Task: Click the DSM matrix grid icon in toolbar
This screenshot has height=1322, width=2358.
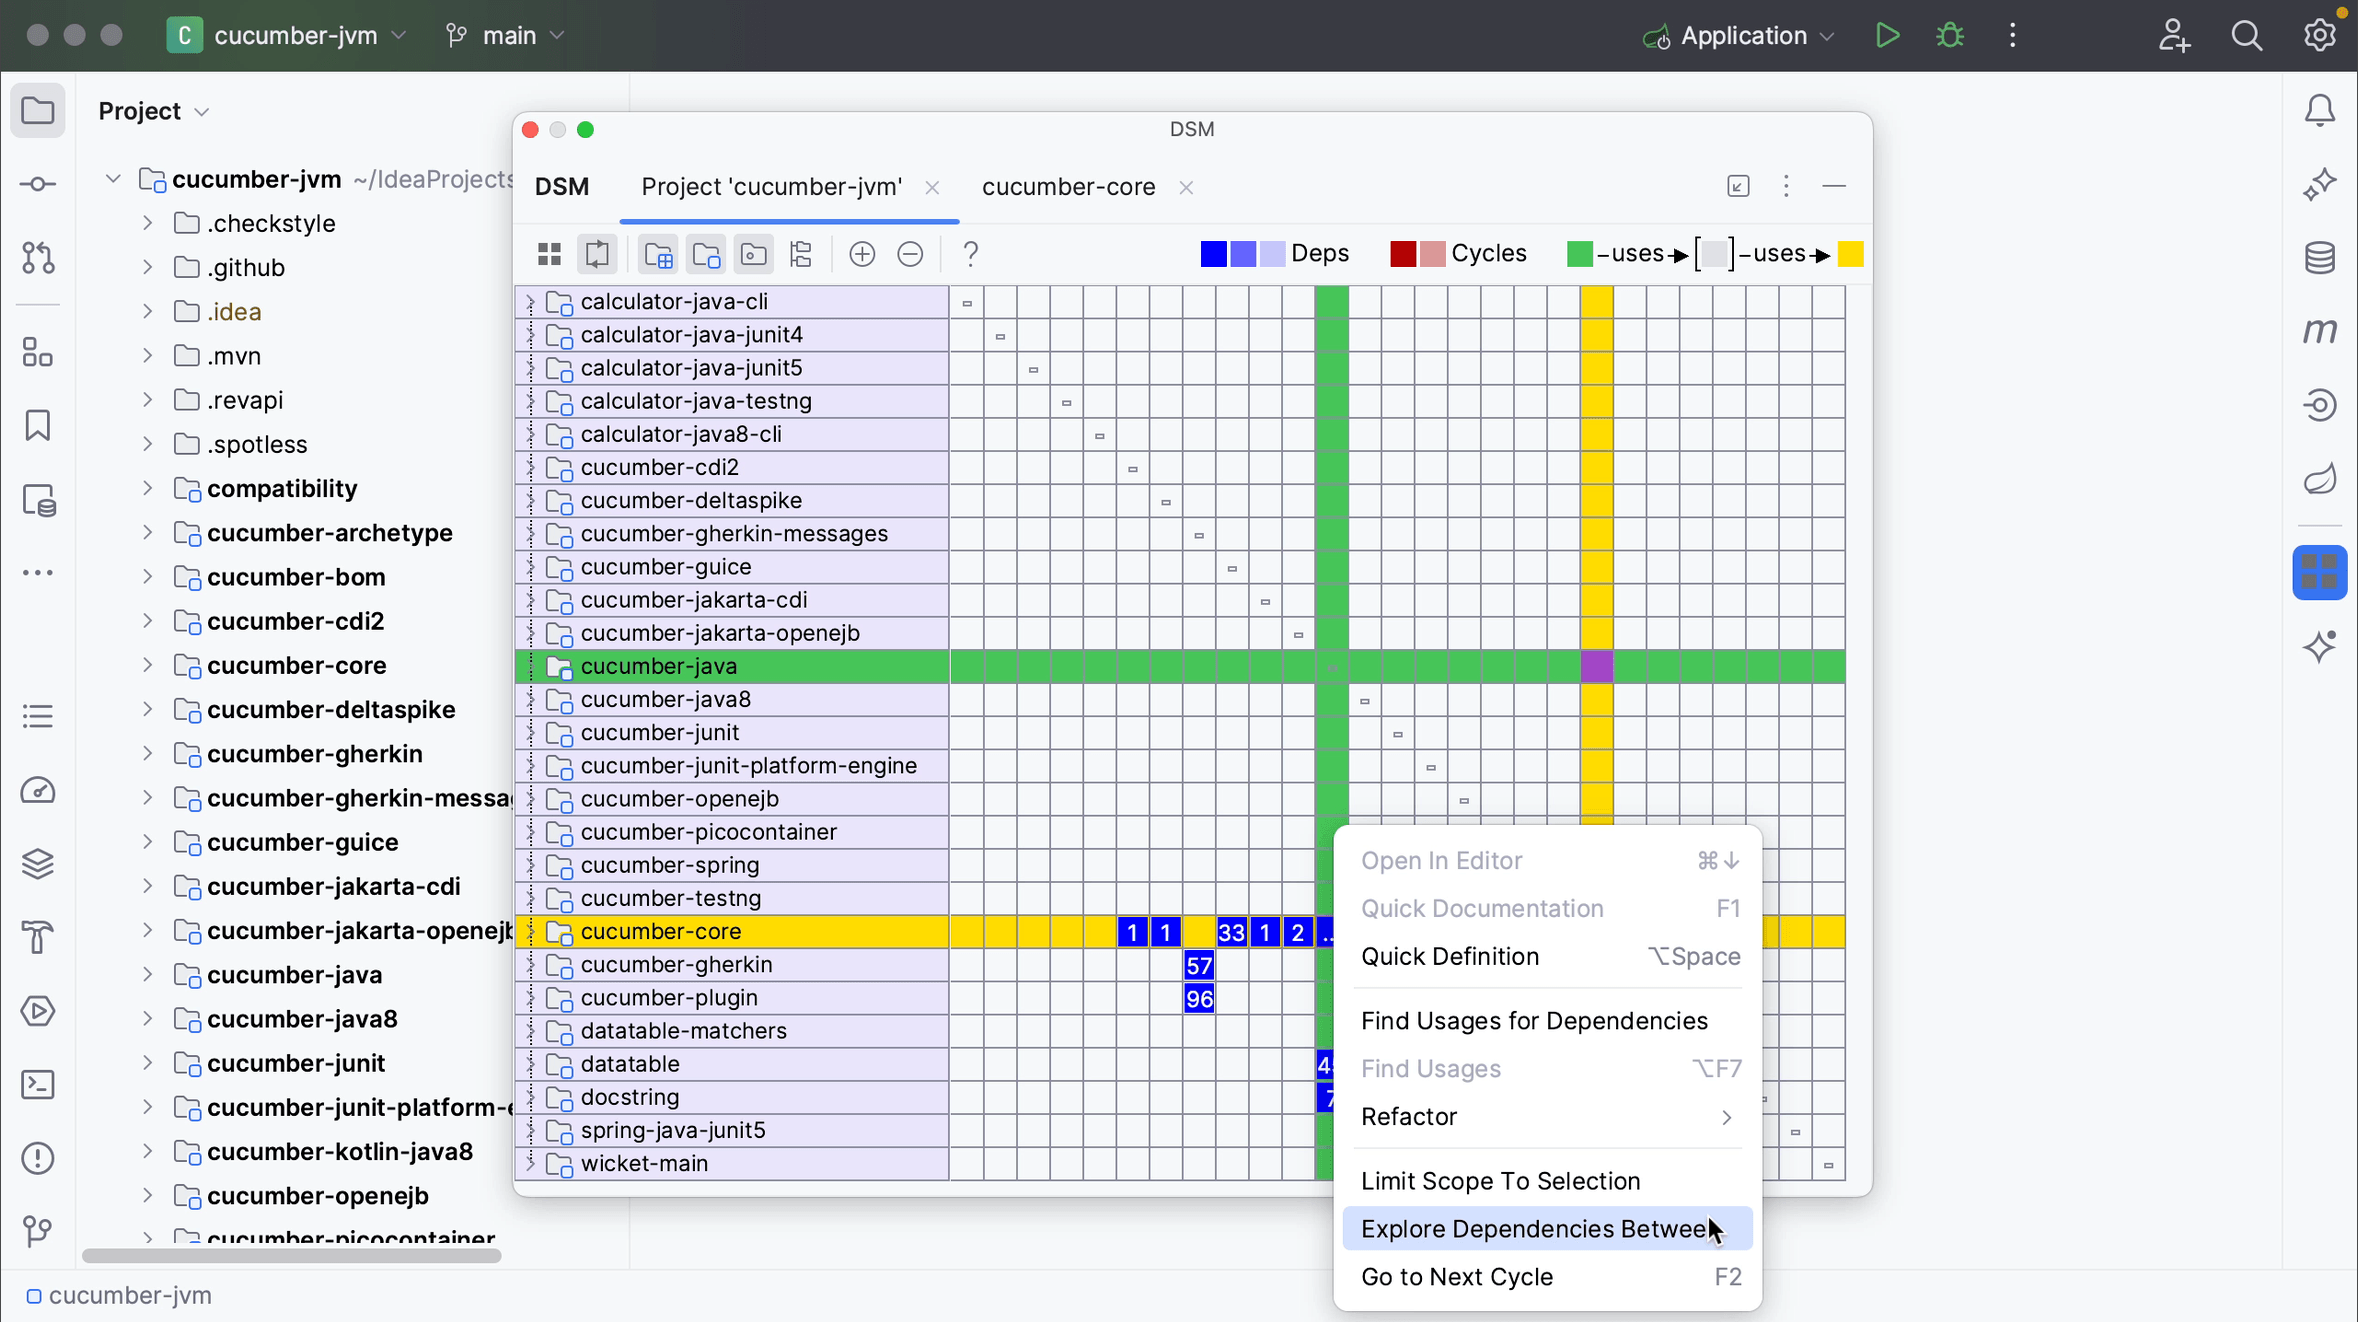Action: click(x=549, y=254)
